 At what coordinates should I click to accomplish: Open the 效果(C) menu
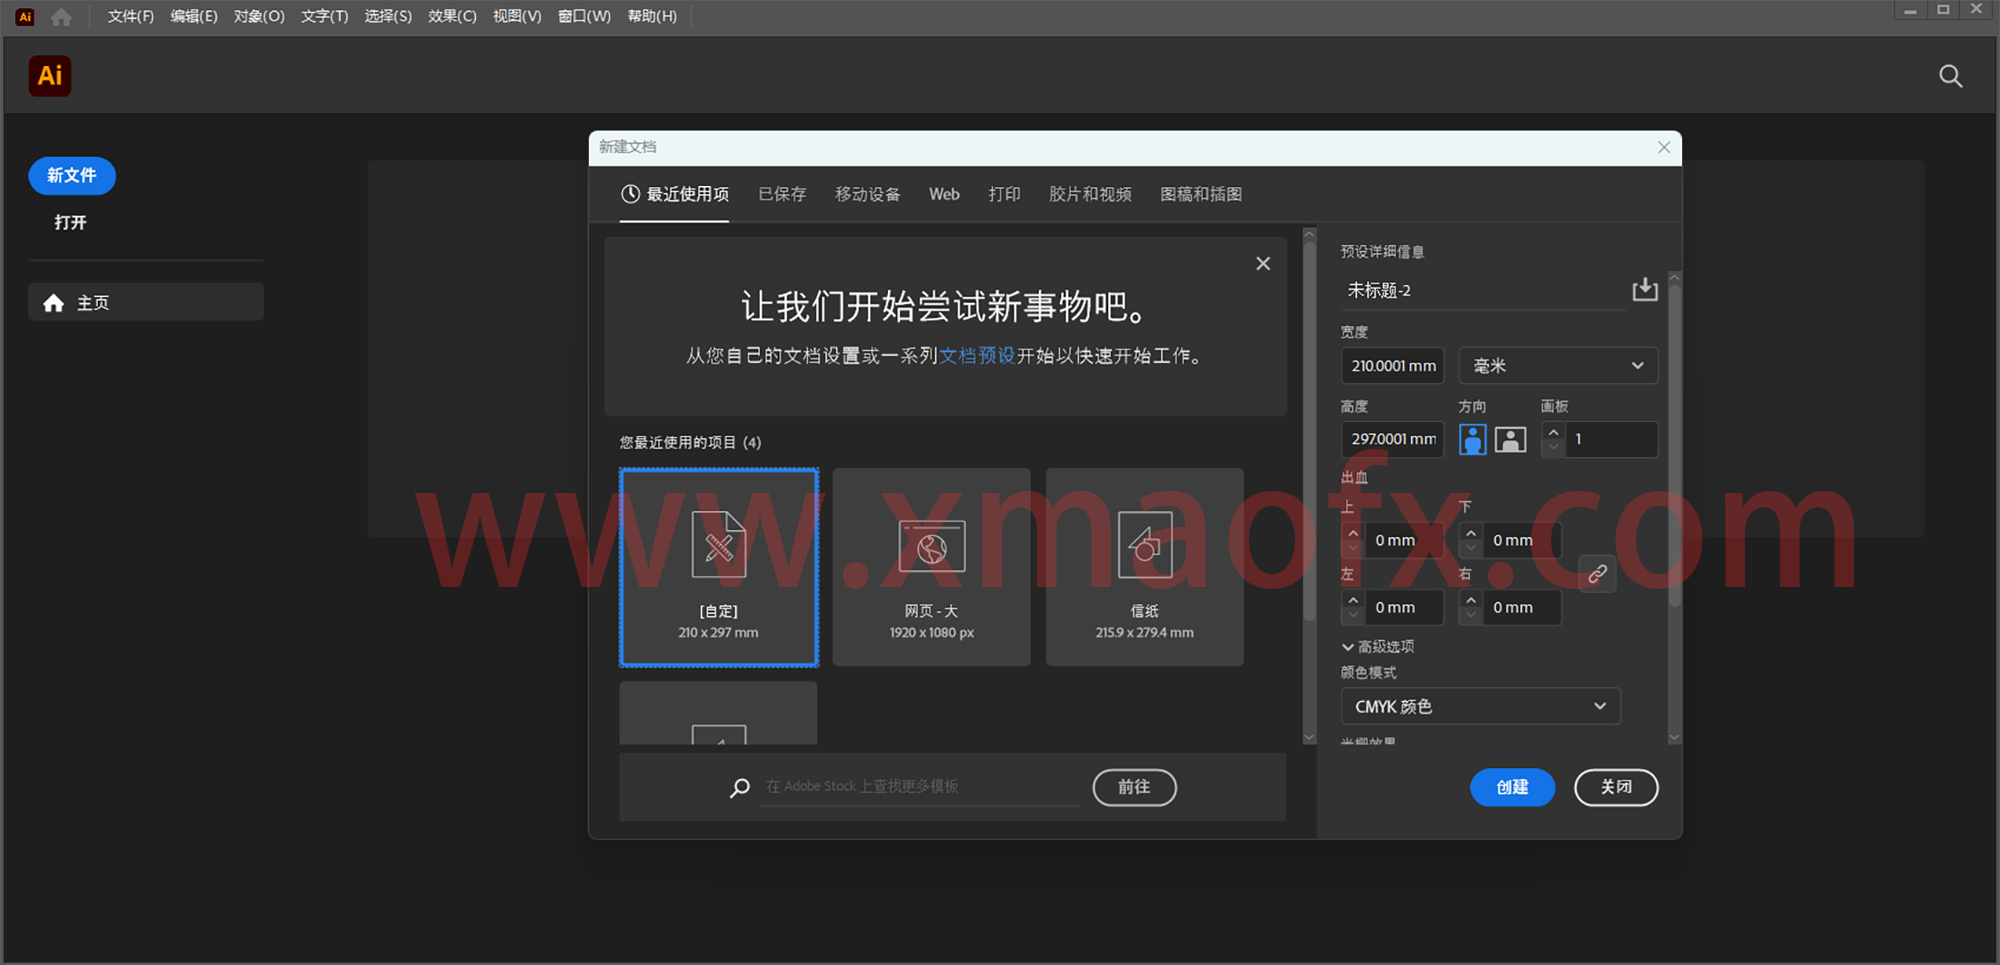click(x=452, y=17)
